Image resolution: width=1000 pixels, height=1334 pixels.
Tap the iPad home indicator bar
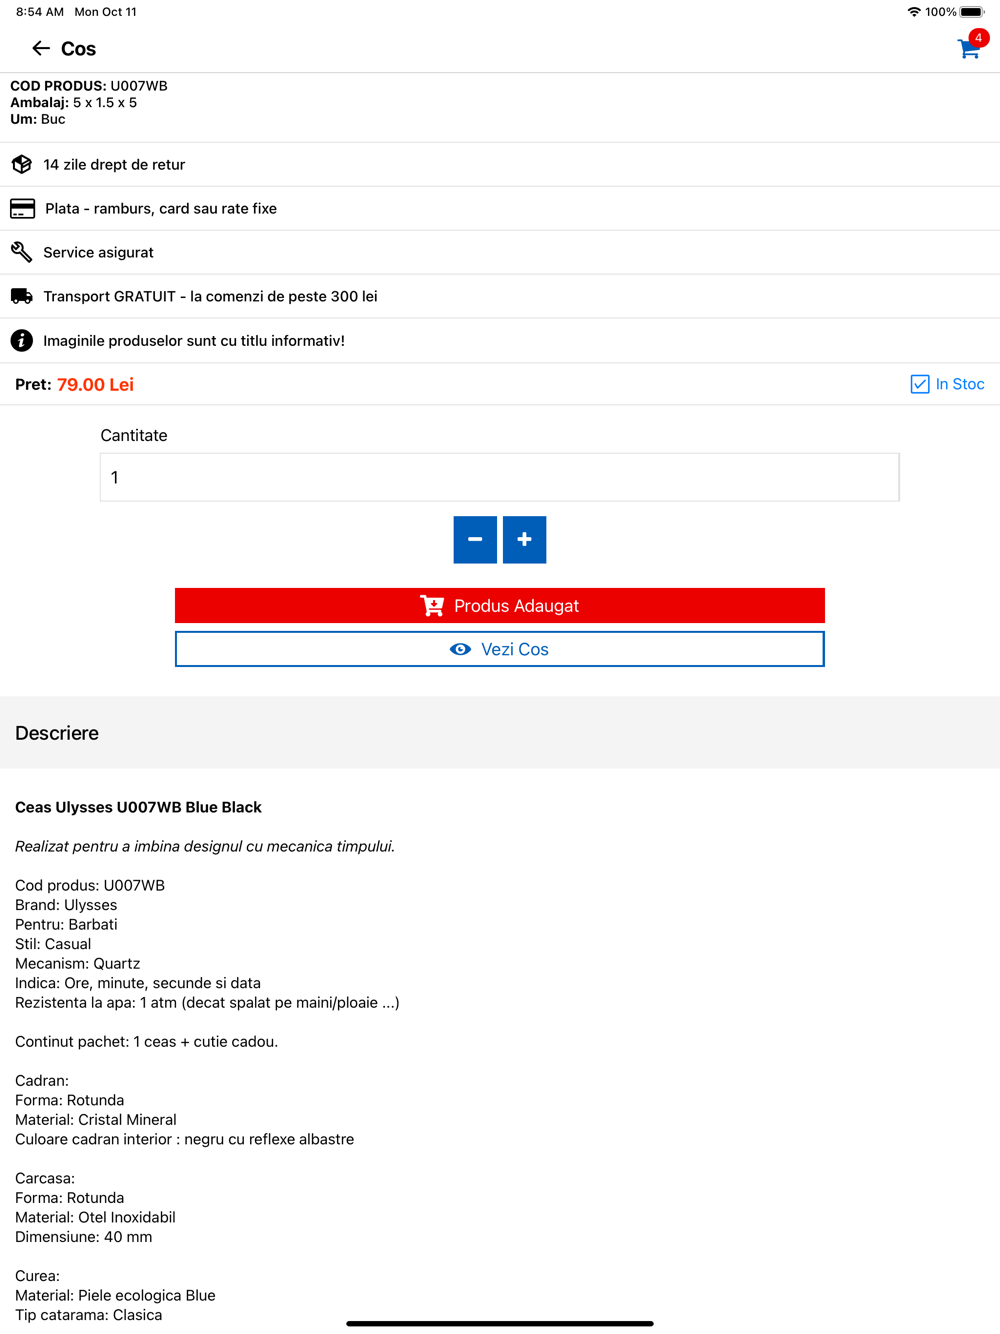[500, 1323]
